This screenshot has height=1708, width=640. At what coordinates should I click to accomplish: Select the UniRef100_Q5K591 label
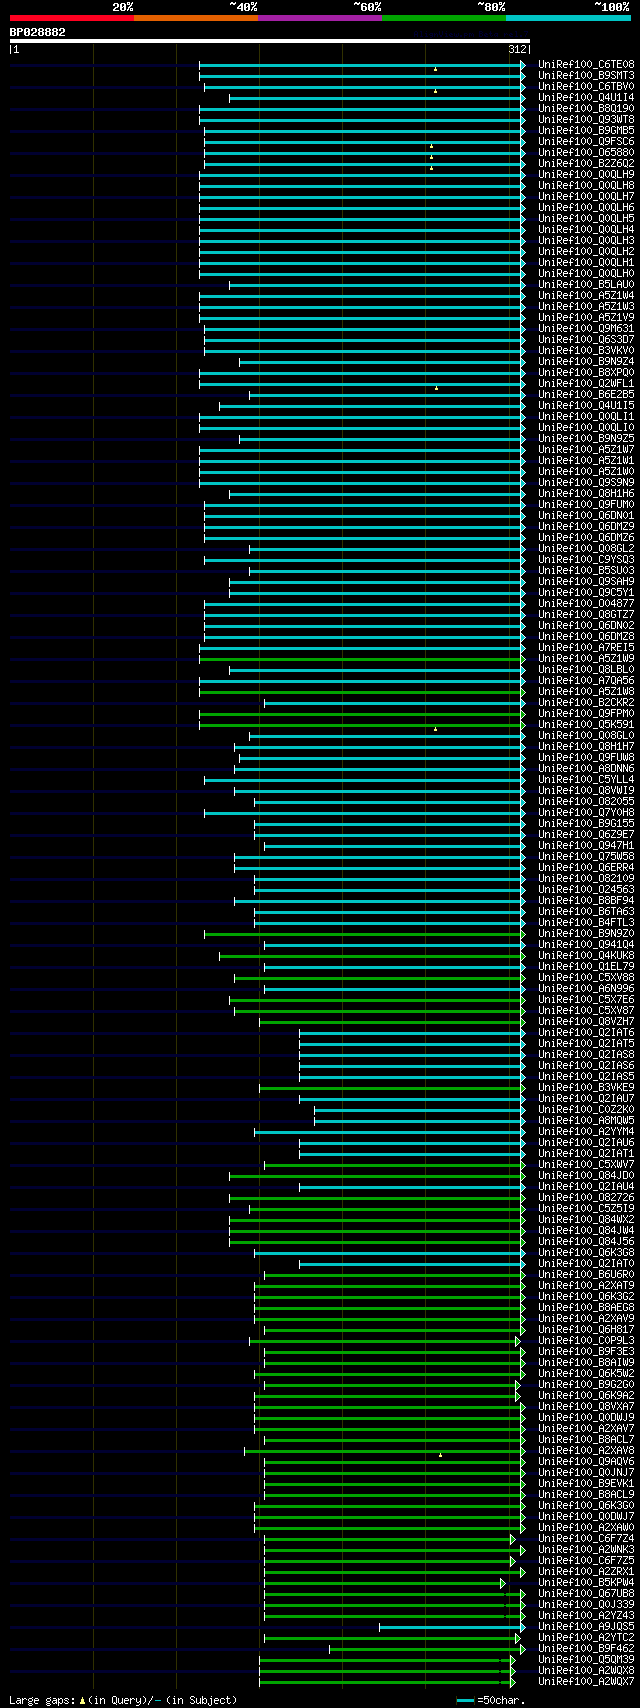click(x=586, y=724)
